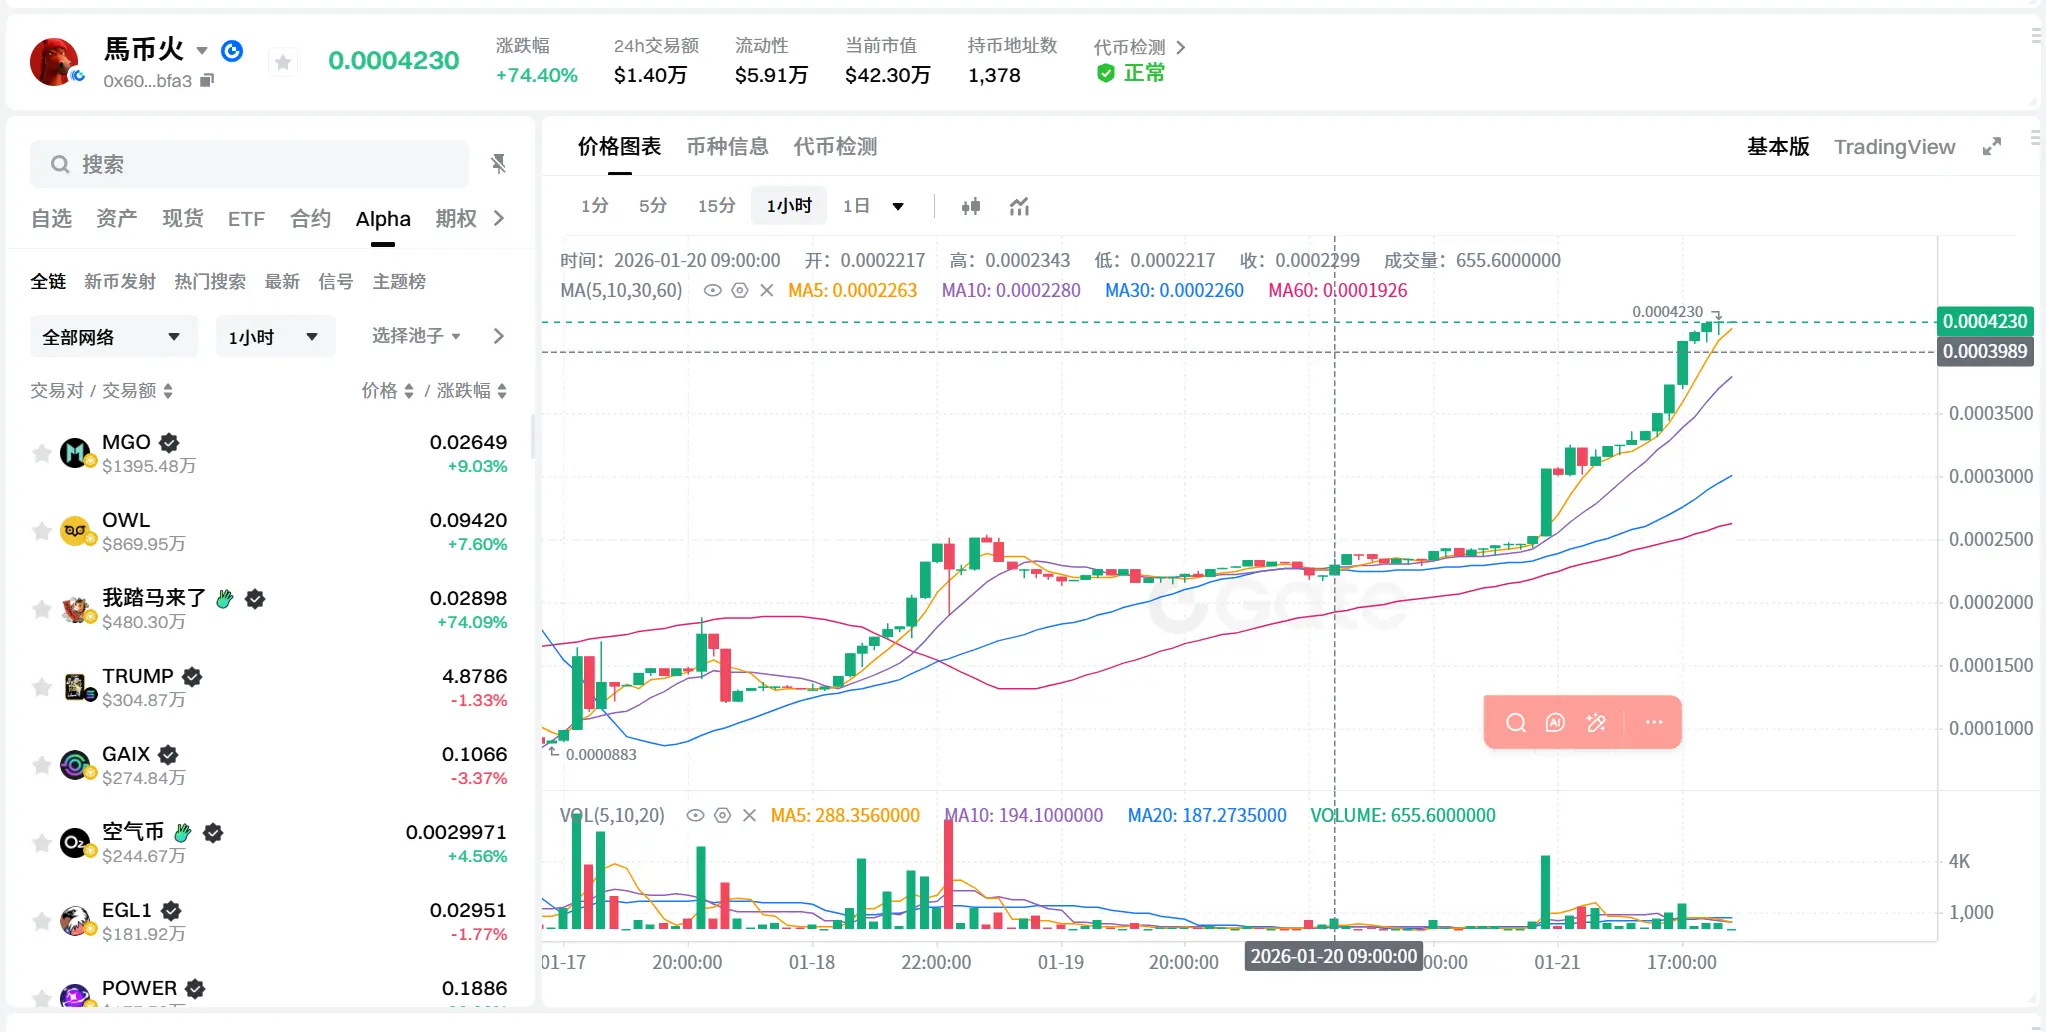
Task: Favorite the GAIX pair star
Action: coord(41,766)
